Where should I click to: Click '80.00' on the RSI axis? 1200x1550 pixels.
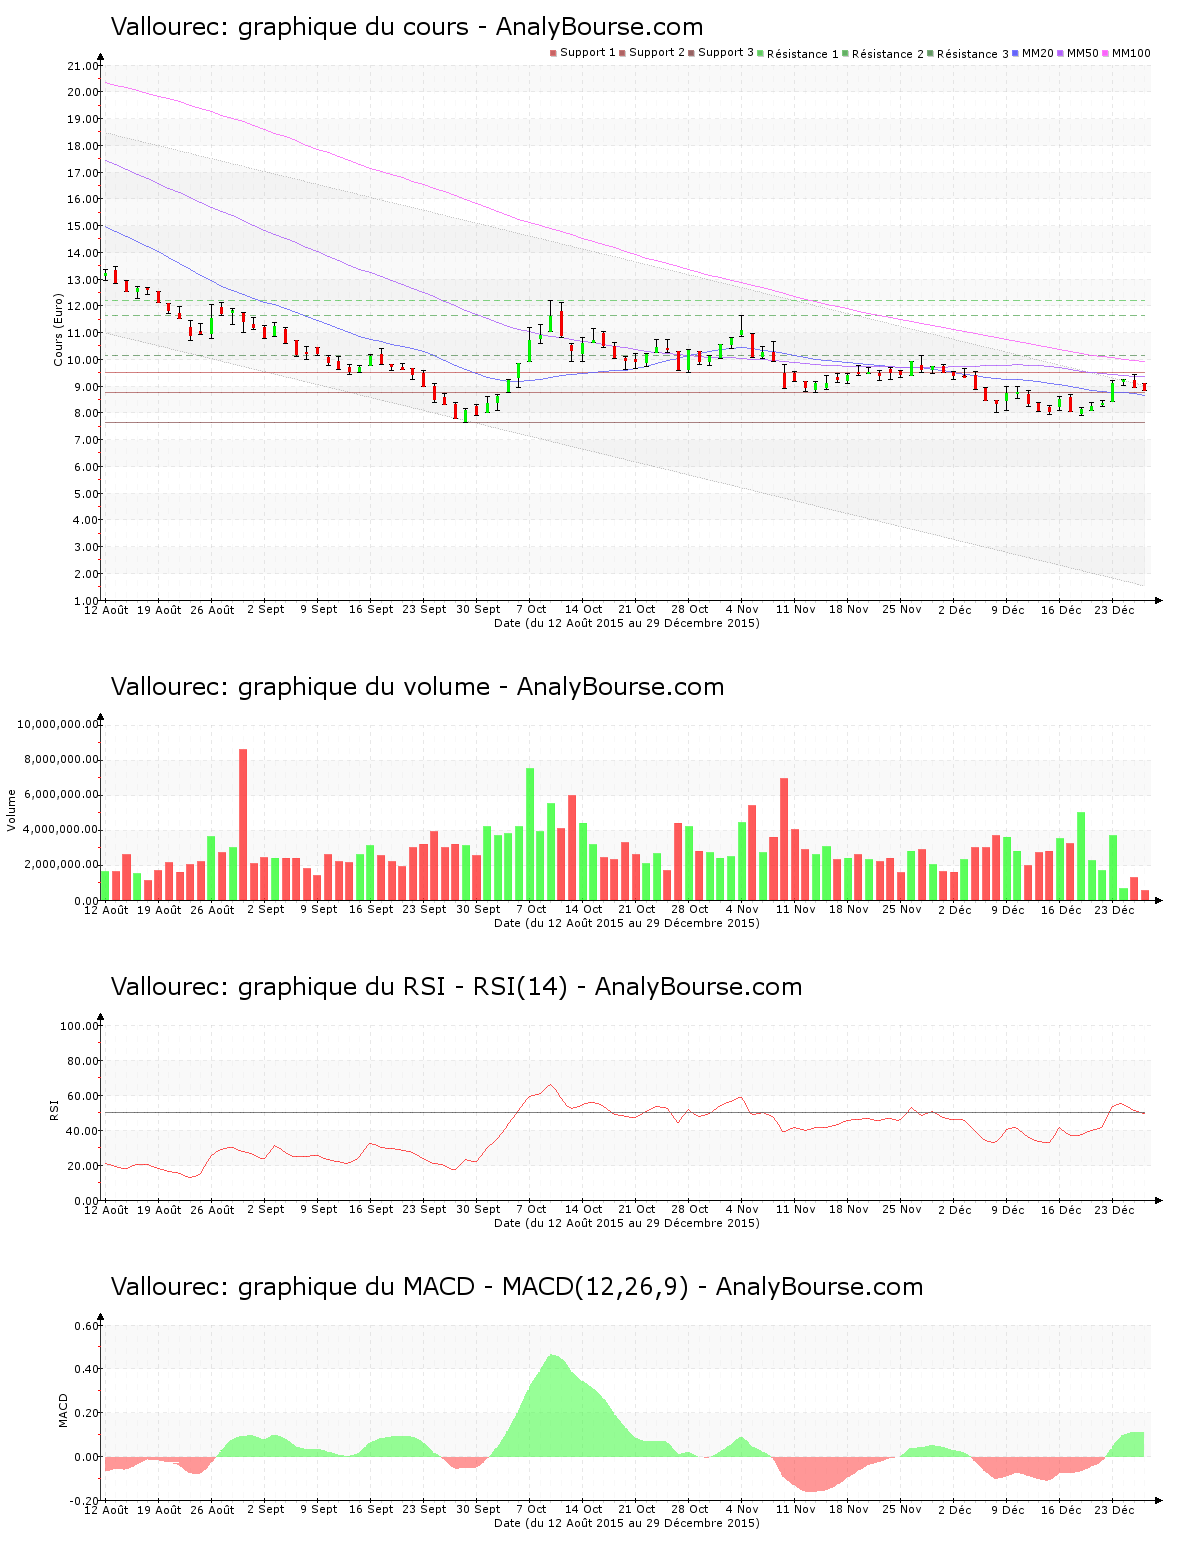pyautogui.click(x=82, y=1061)
